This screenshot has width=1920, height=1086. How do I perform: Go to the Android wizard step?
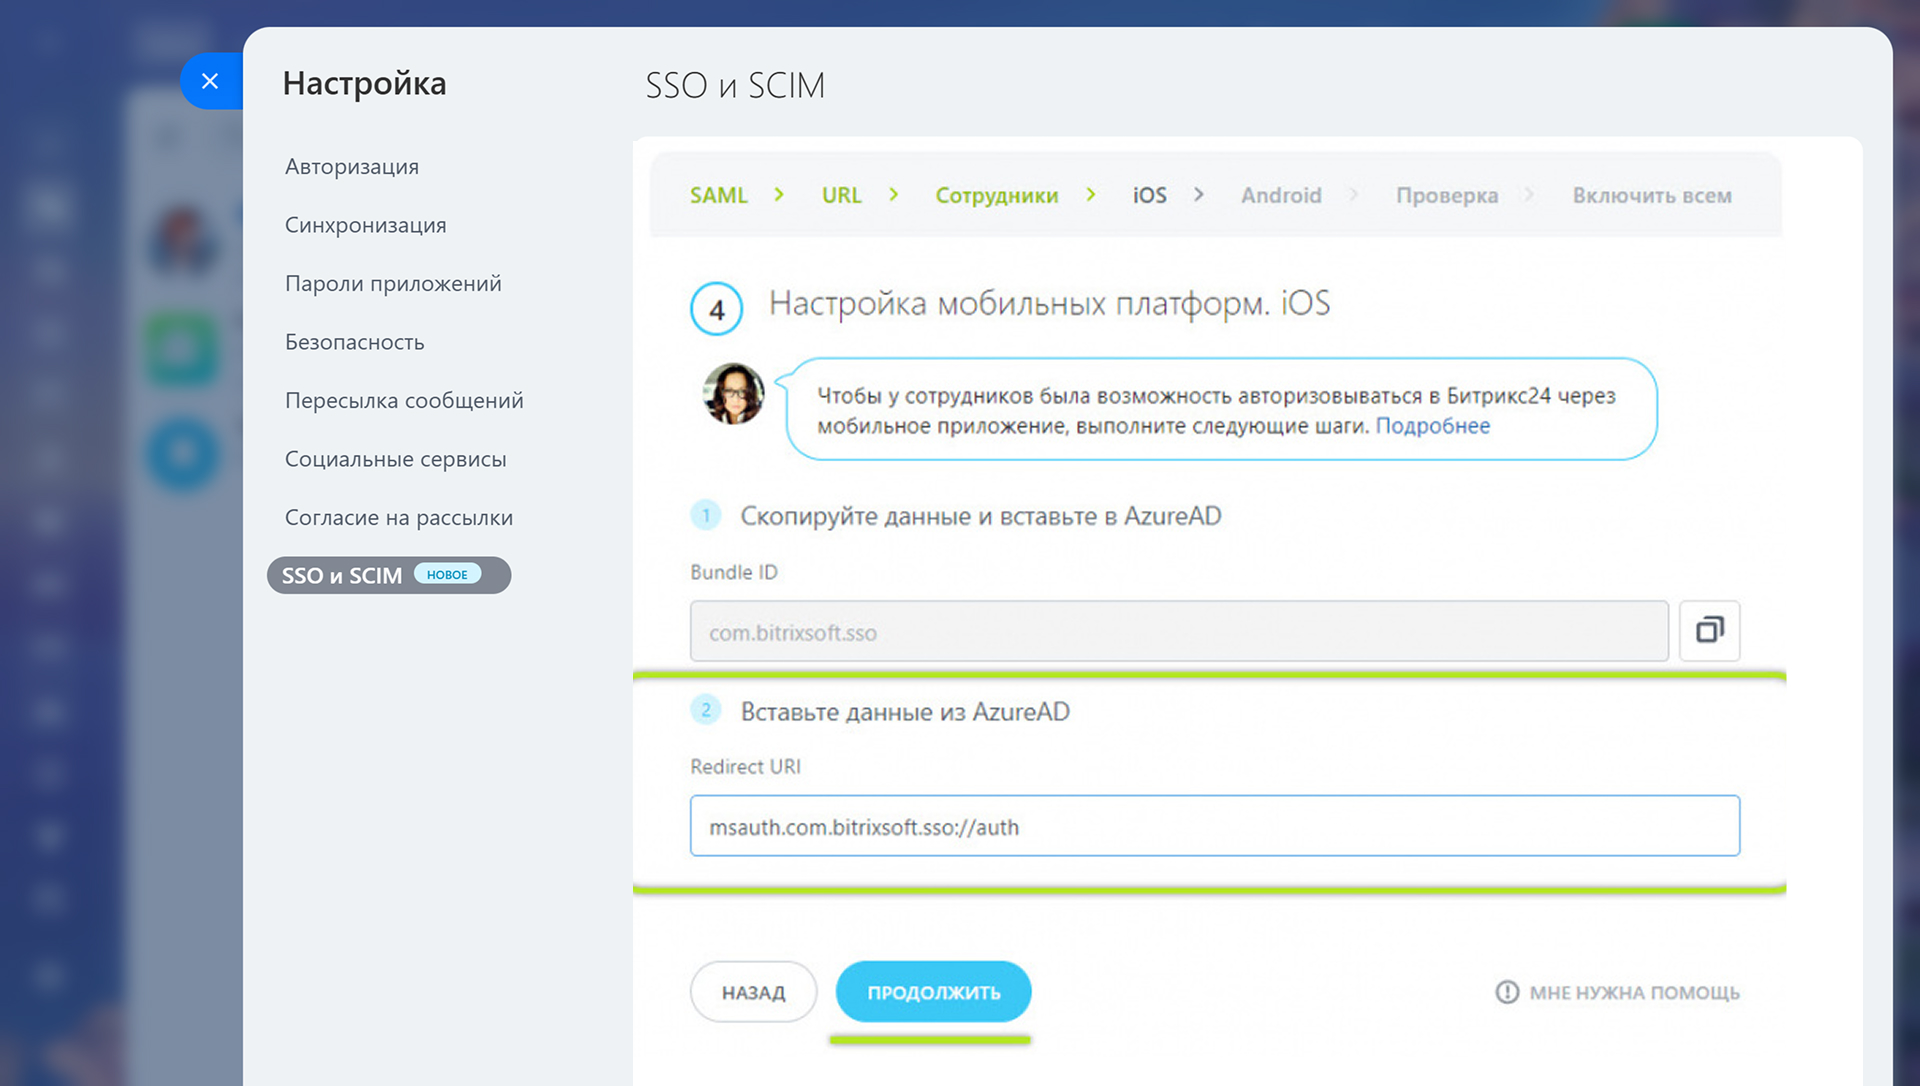point(1281,195)
